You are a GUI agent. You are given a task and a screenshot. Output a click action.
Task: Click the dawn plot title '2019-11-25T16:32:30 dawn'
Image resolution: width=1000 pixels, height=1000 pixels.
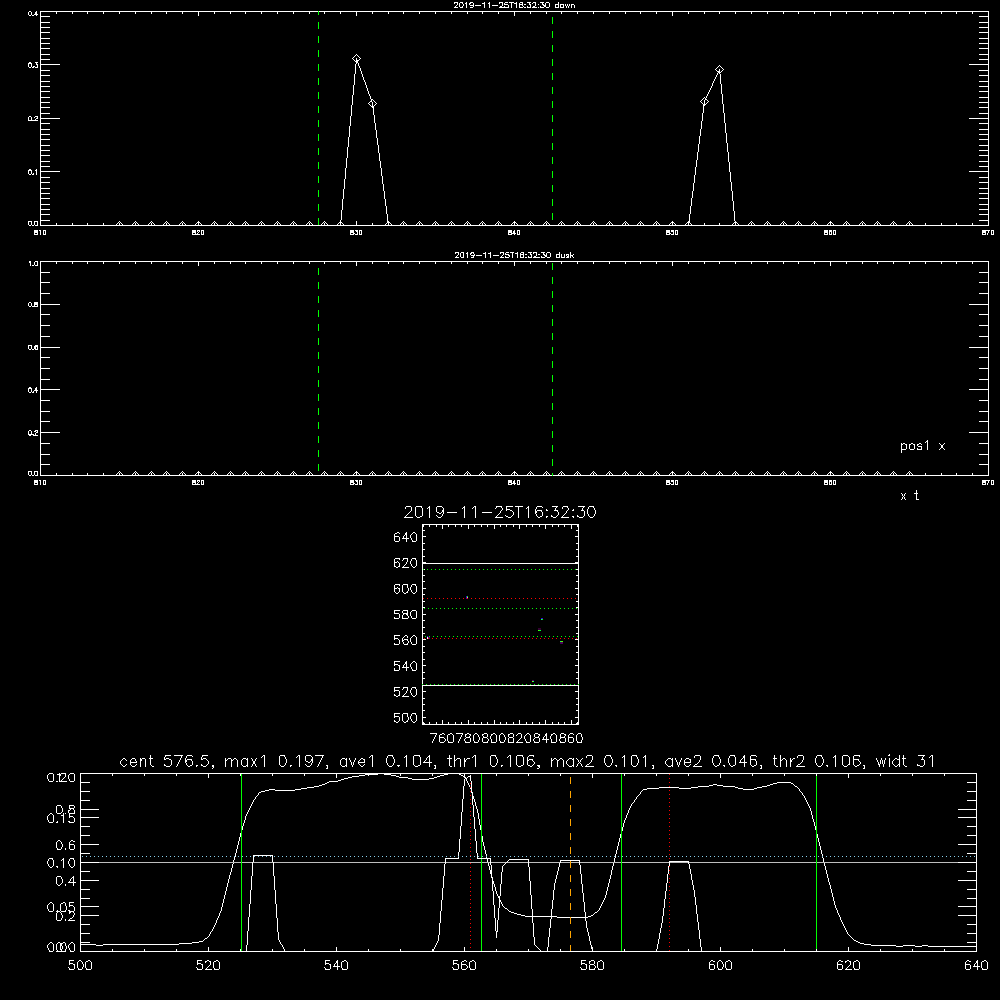[x=514, y=5]
